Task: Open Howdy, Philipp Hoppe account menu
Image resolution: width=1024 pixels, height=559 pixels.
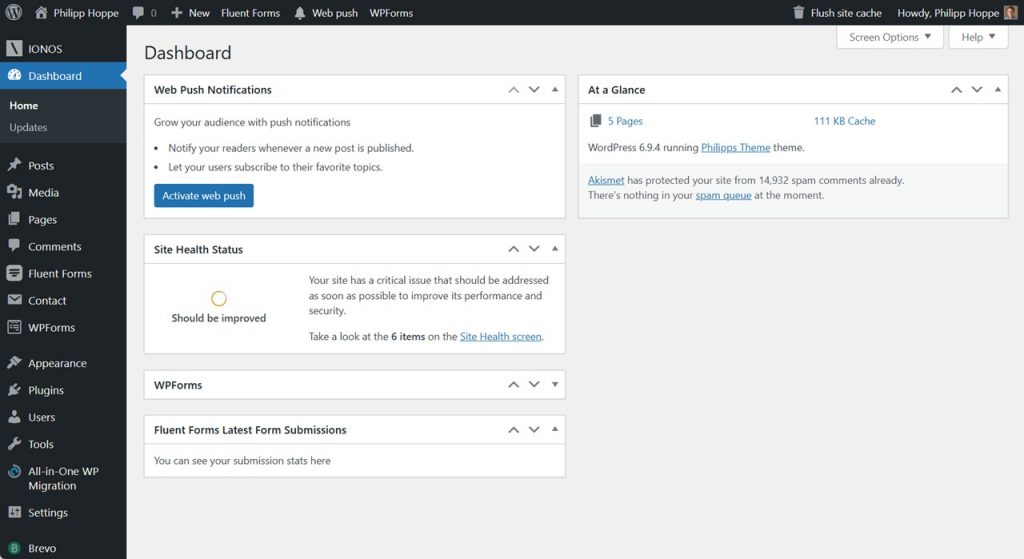Action: [957, 13]
